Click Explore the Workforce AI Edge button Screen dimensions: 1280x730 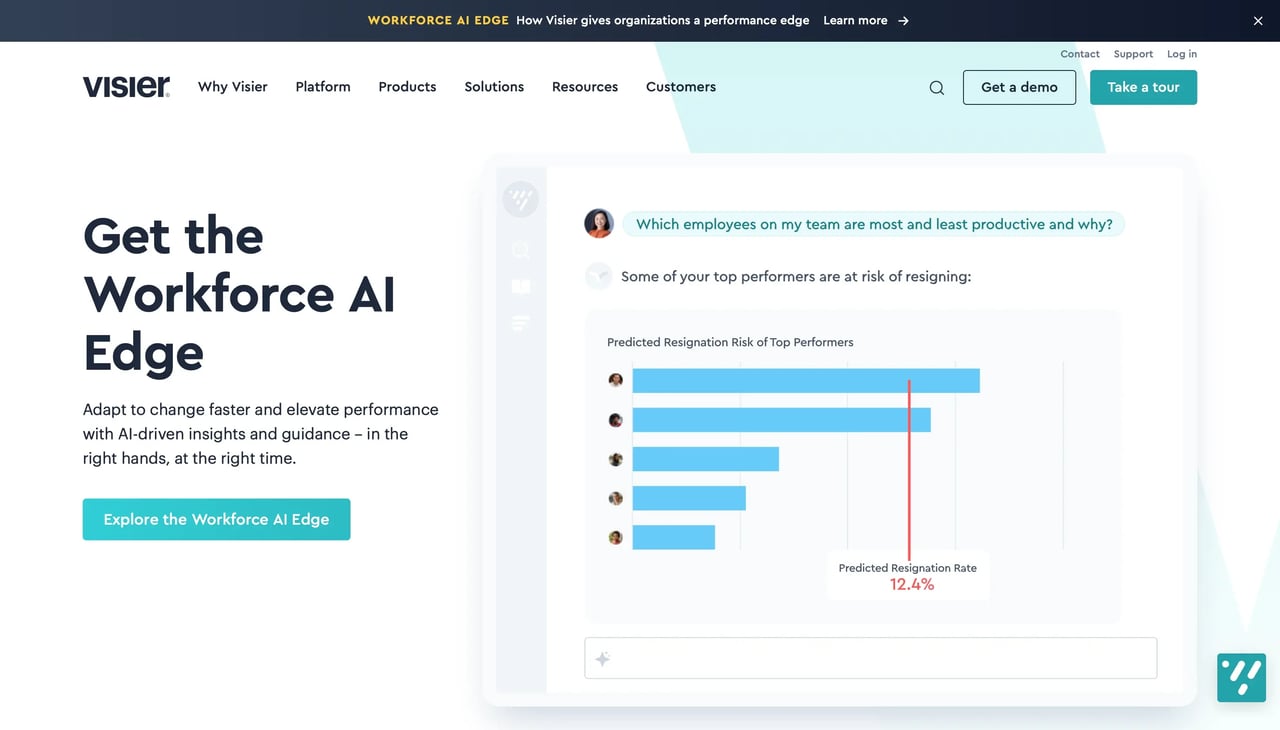click(x=216, y=519)
